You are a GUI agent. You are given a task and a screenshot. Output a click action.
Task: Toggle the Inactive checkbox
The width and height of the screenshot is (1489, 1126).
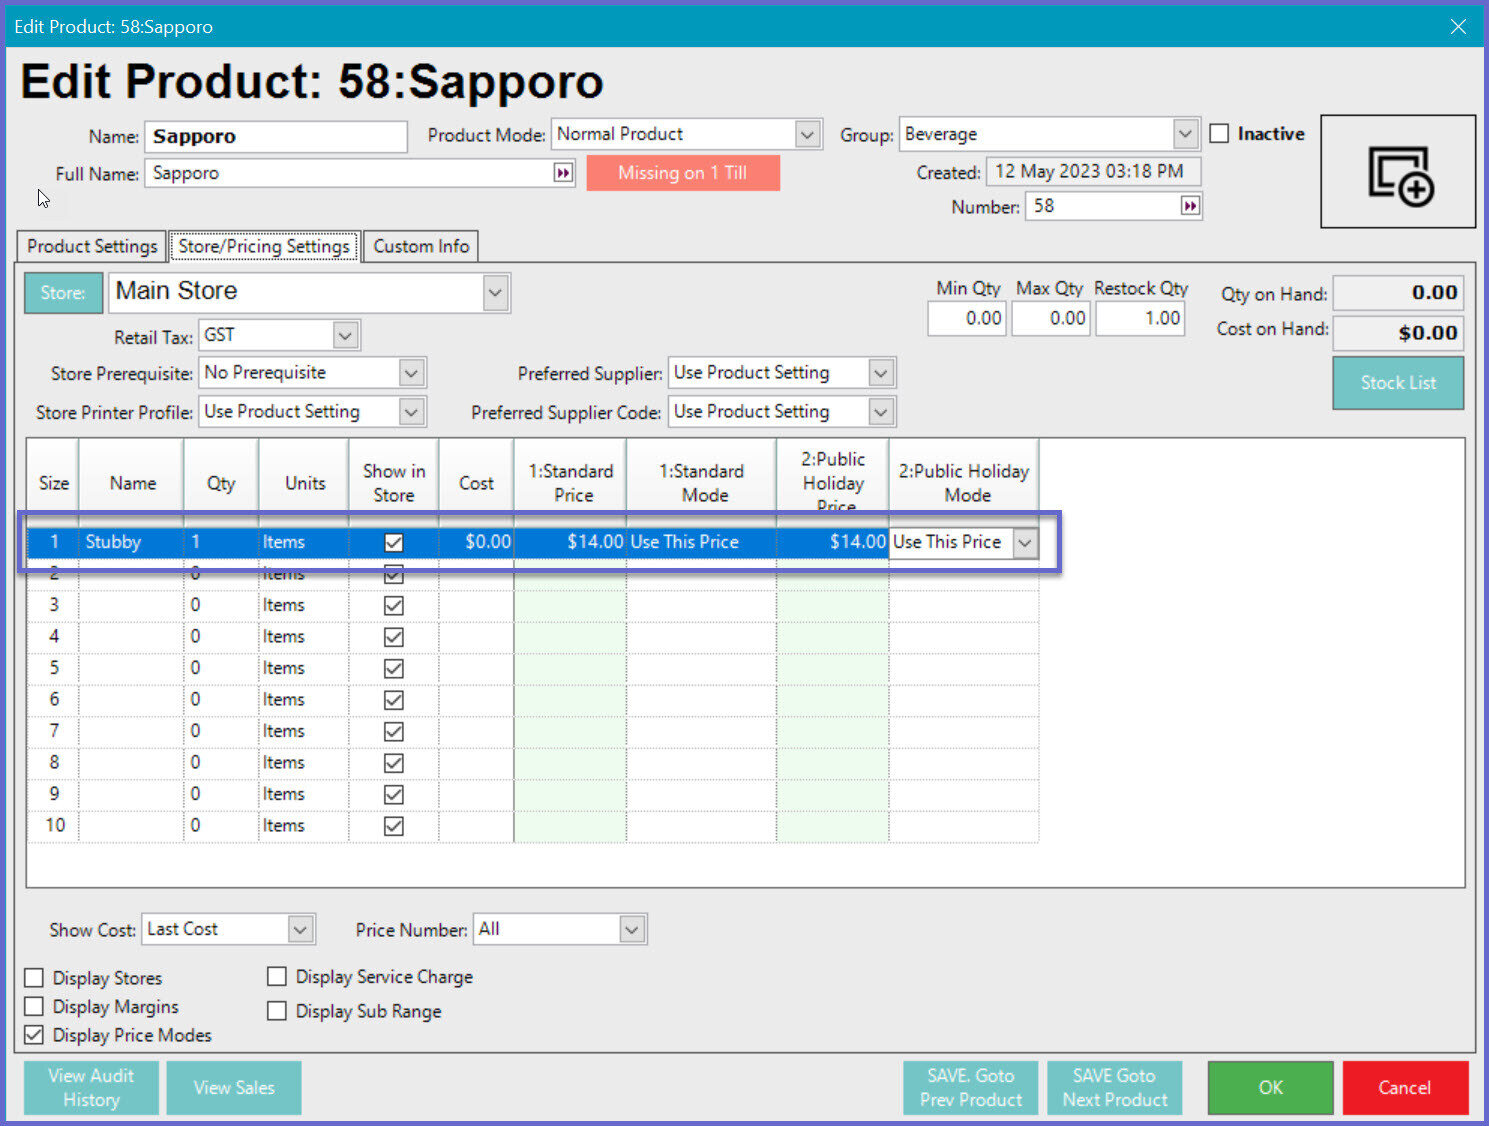coord(1219,134)
